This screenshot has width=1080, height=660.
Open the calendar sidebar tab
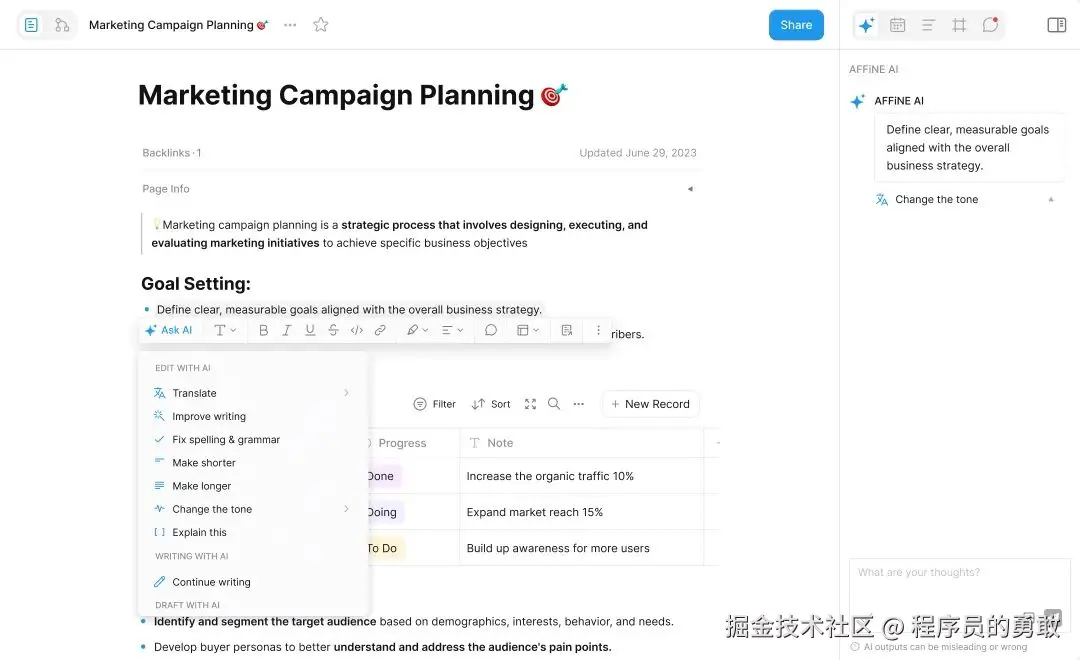coord(897,25)
